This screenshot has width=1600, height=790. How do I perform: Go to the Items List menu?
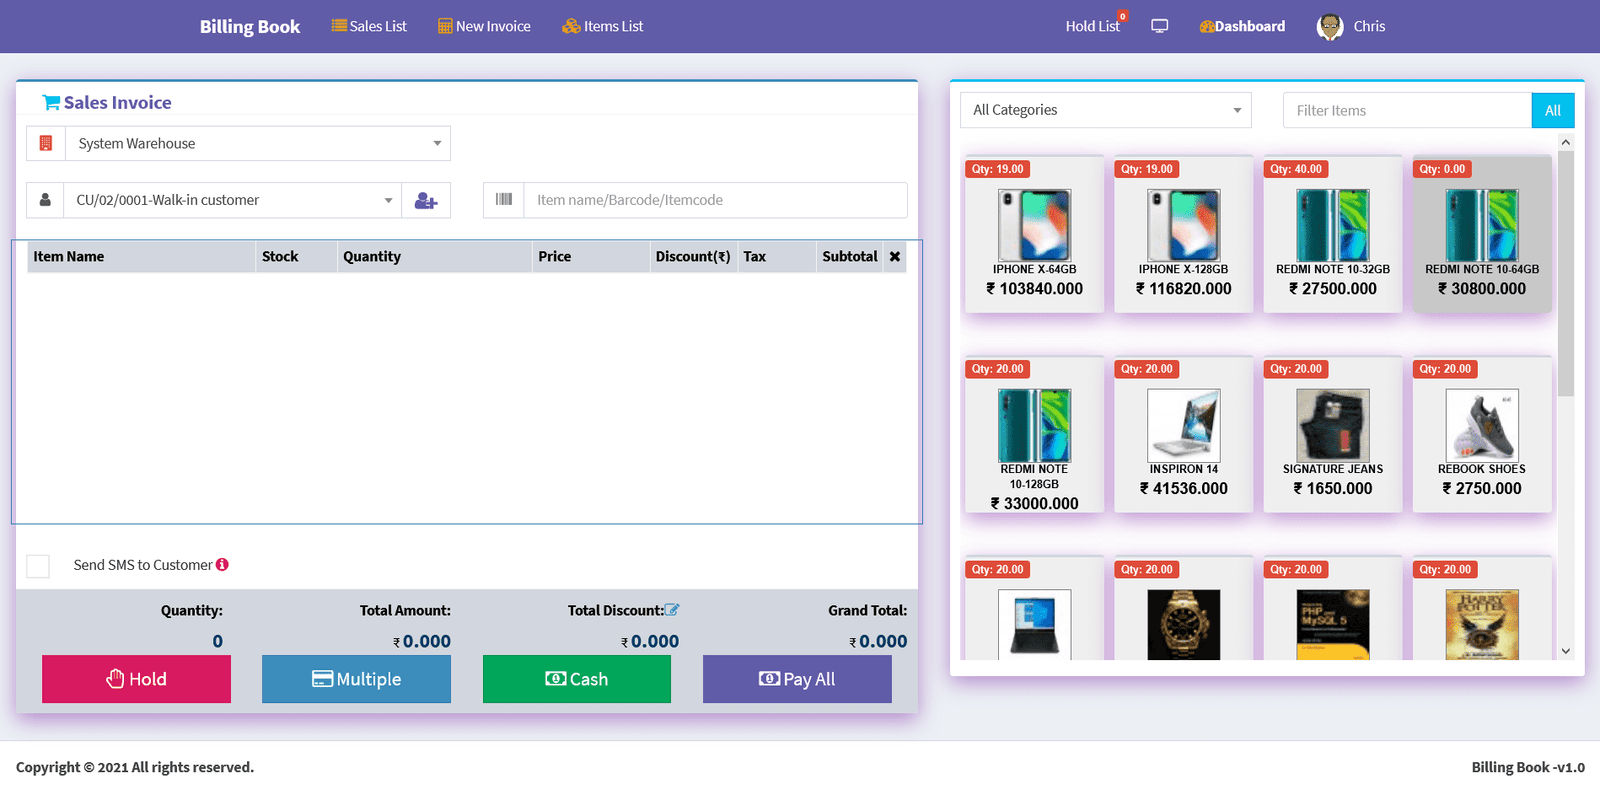(x=602, y=27)
